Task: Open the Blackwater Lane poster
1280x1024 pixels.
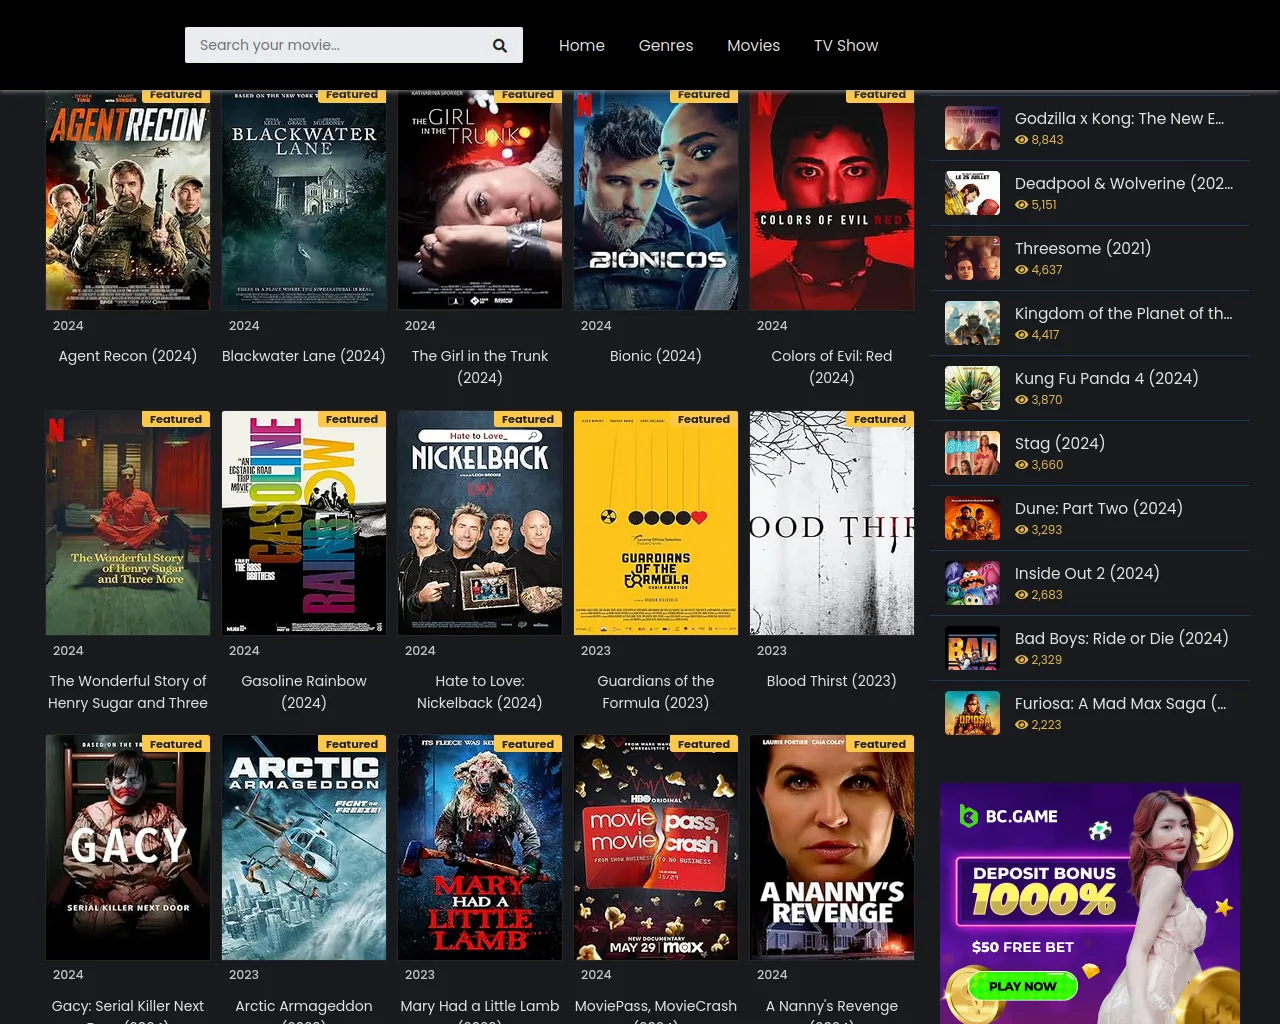Action: [304, 200]
